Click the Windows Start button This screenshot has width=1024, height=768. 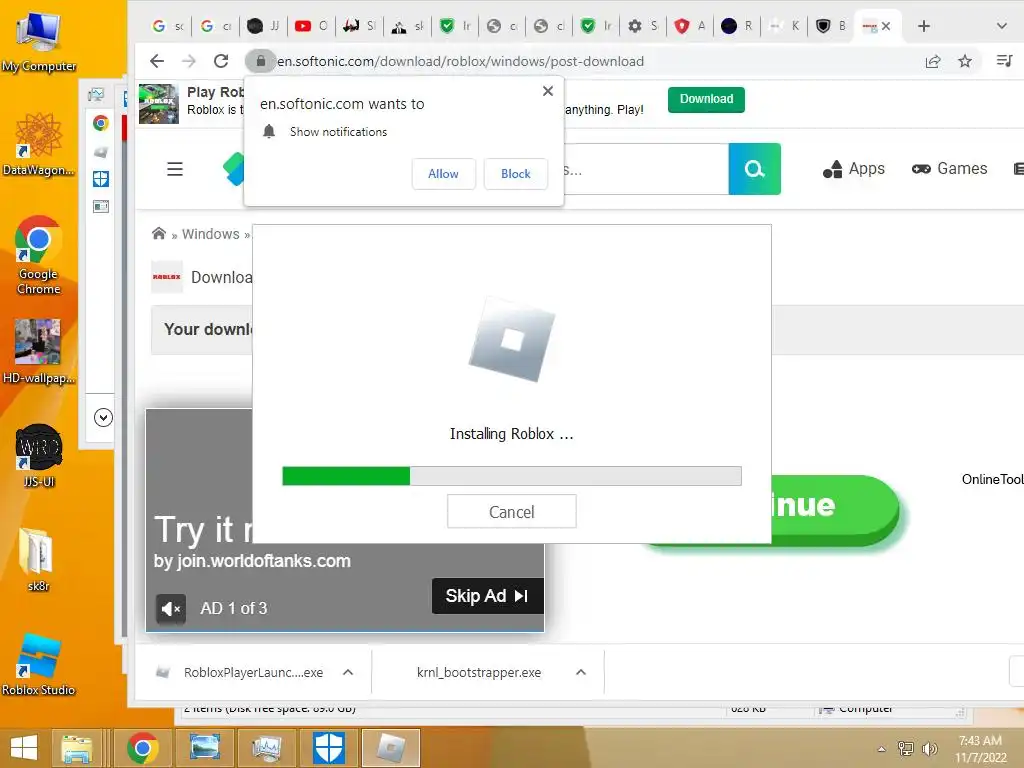[24, 748]
